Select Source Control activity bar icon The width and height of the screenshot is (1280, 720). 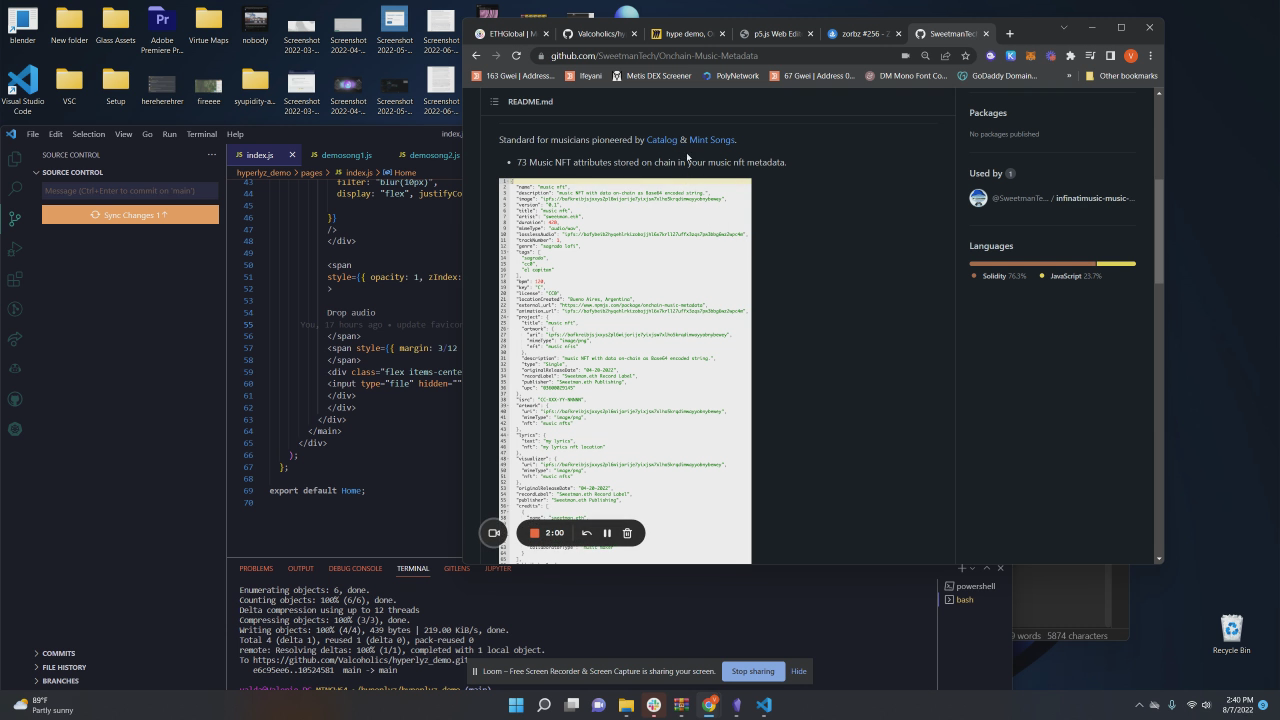coord(15,218)
